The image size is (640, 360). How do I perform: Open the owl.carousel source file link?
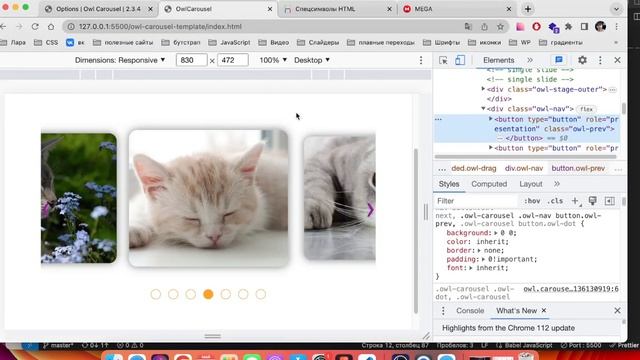coord(571,289)
